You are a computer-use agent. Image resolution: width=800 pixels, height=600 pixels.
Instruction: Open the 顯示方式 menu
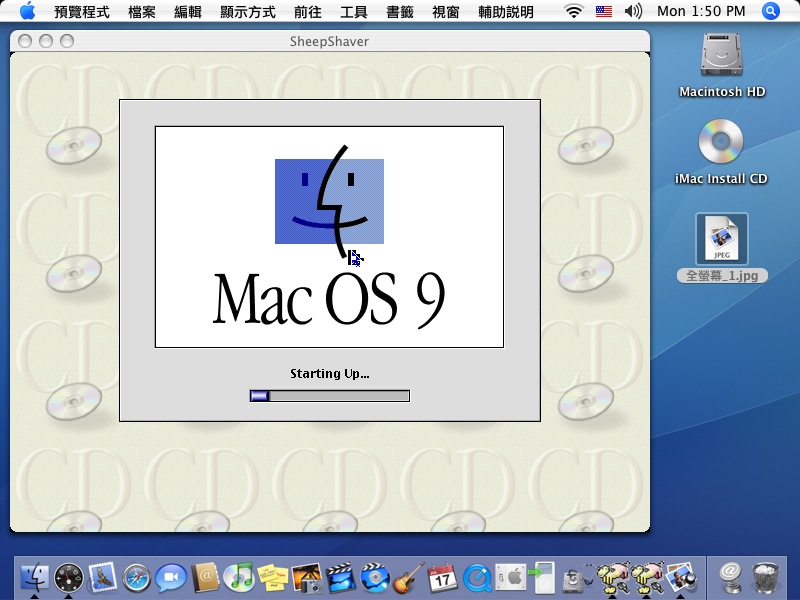point(248,11)
